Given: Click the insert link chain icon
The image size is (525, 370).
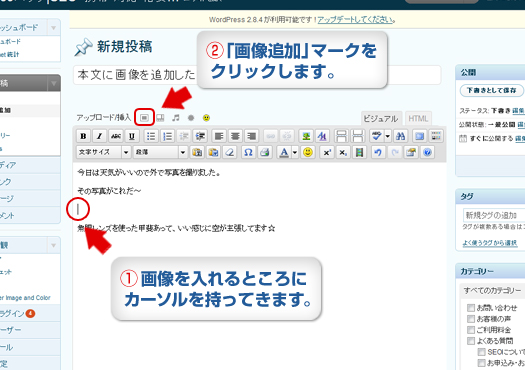Looking at the screenshot, I should click(x=271, y=136).
